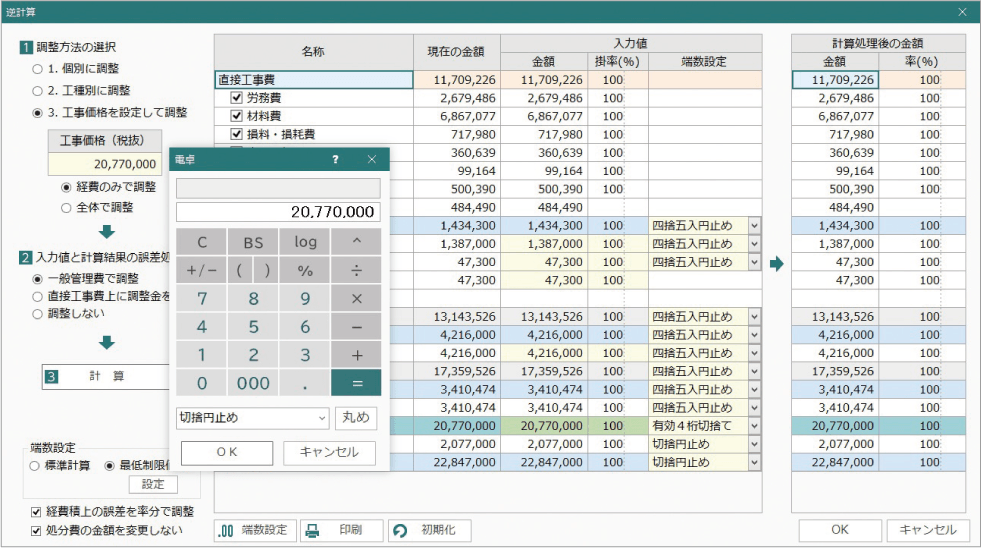
Task: Open the 有効4桁切捨て dropdown in the 20,770,000 row
Action: (x=755, y=426)
